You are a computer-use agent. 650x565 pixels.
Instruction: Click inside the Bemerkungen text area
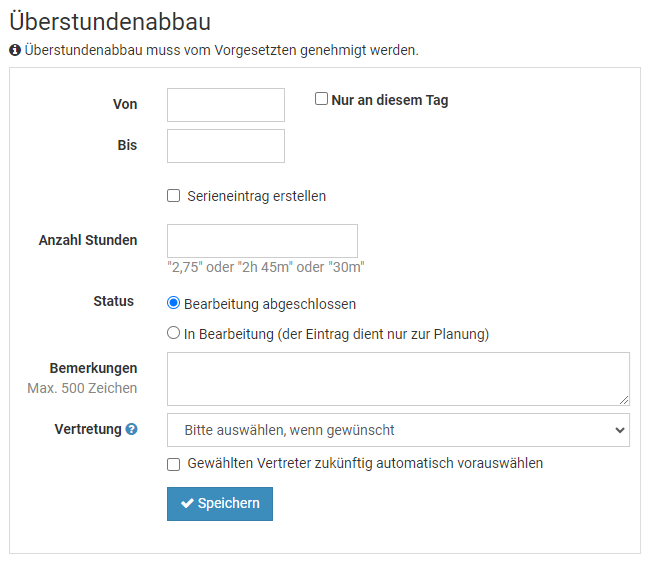[x=398, y=378]
